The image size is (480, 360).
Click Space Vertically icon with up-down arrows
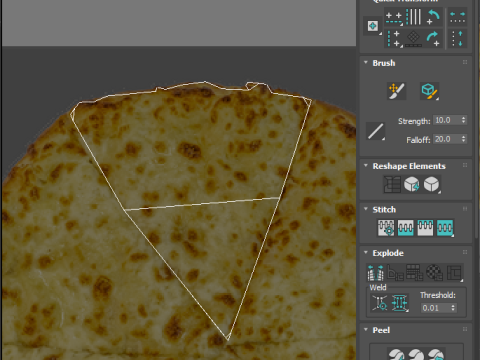(457, 39)
